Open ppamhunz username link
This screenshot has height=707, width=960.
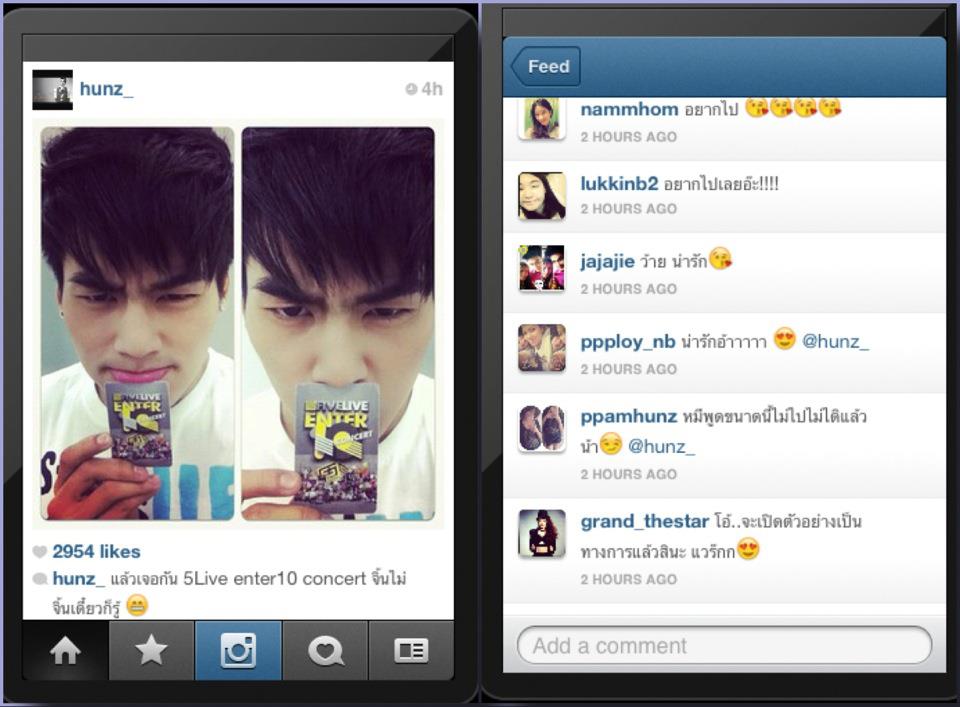point(628,416)
